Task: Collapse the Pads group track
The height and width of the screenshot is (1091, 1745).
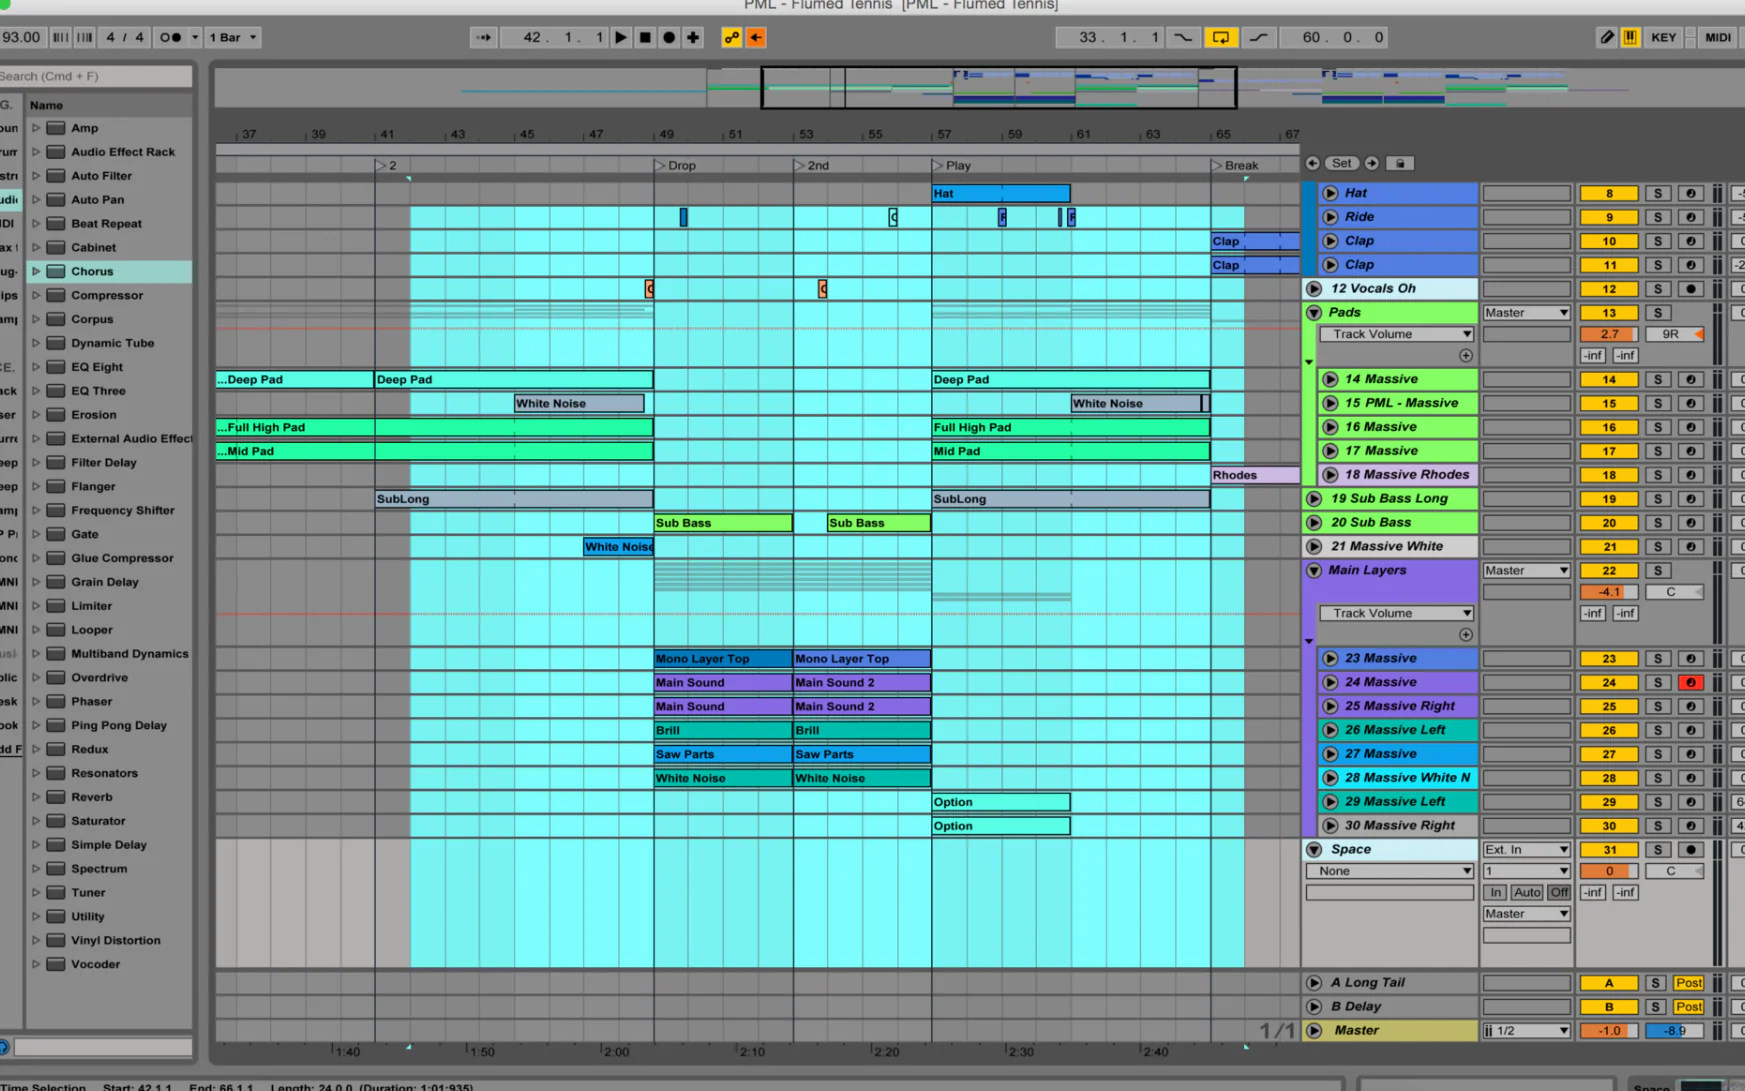Action: click(x=1314, y=313)
